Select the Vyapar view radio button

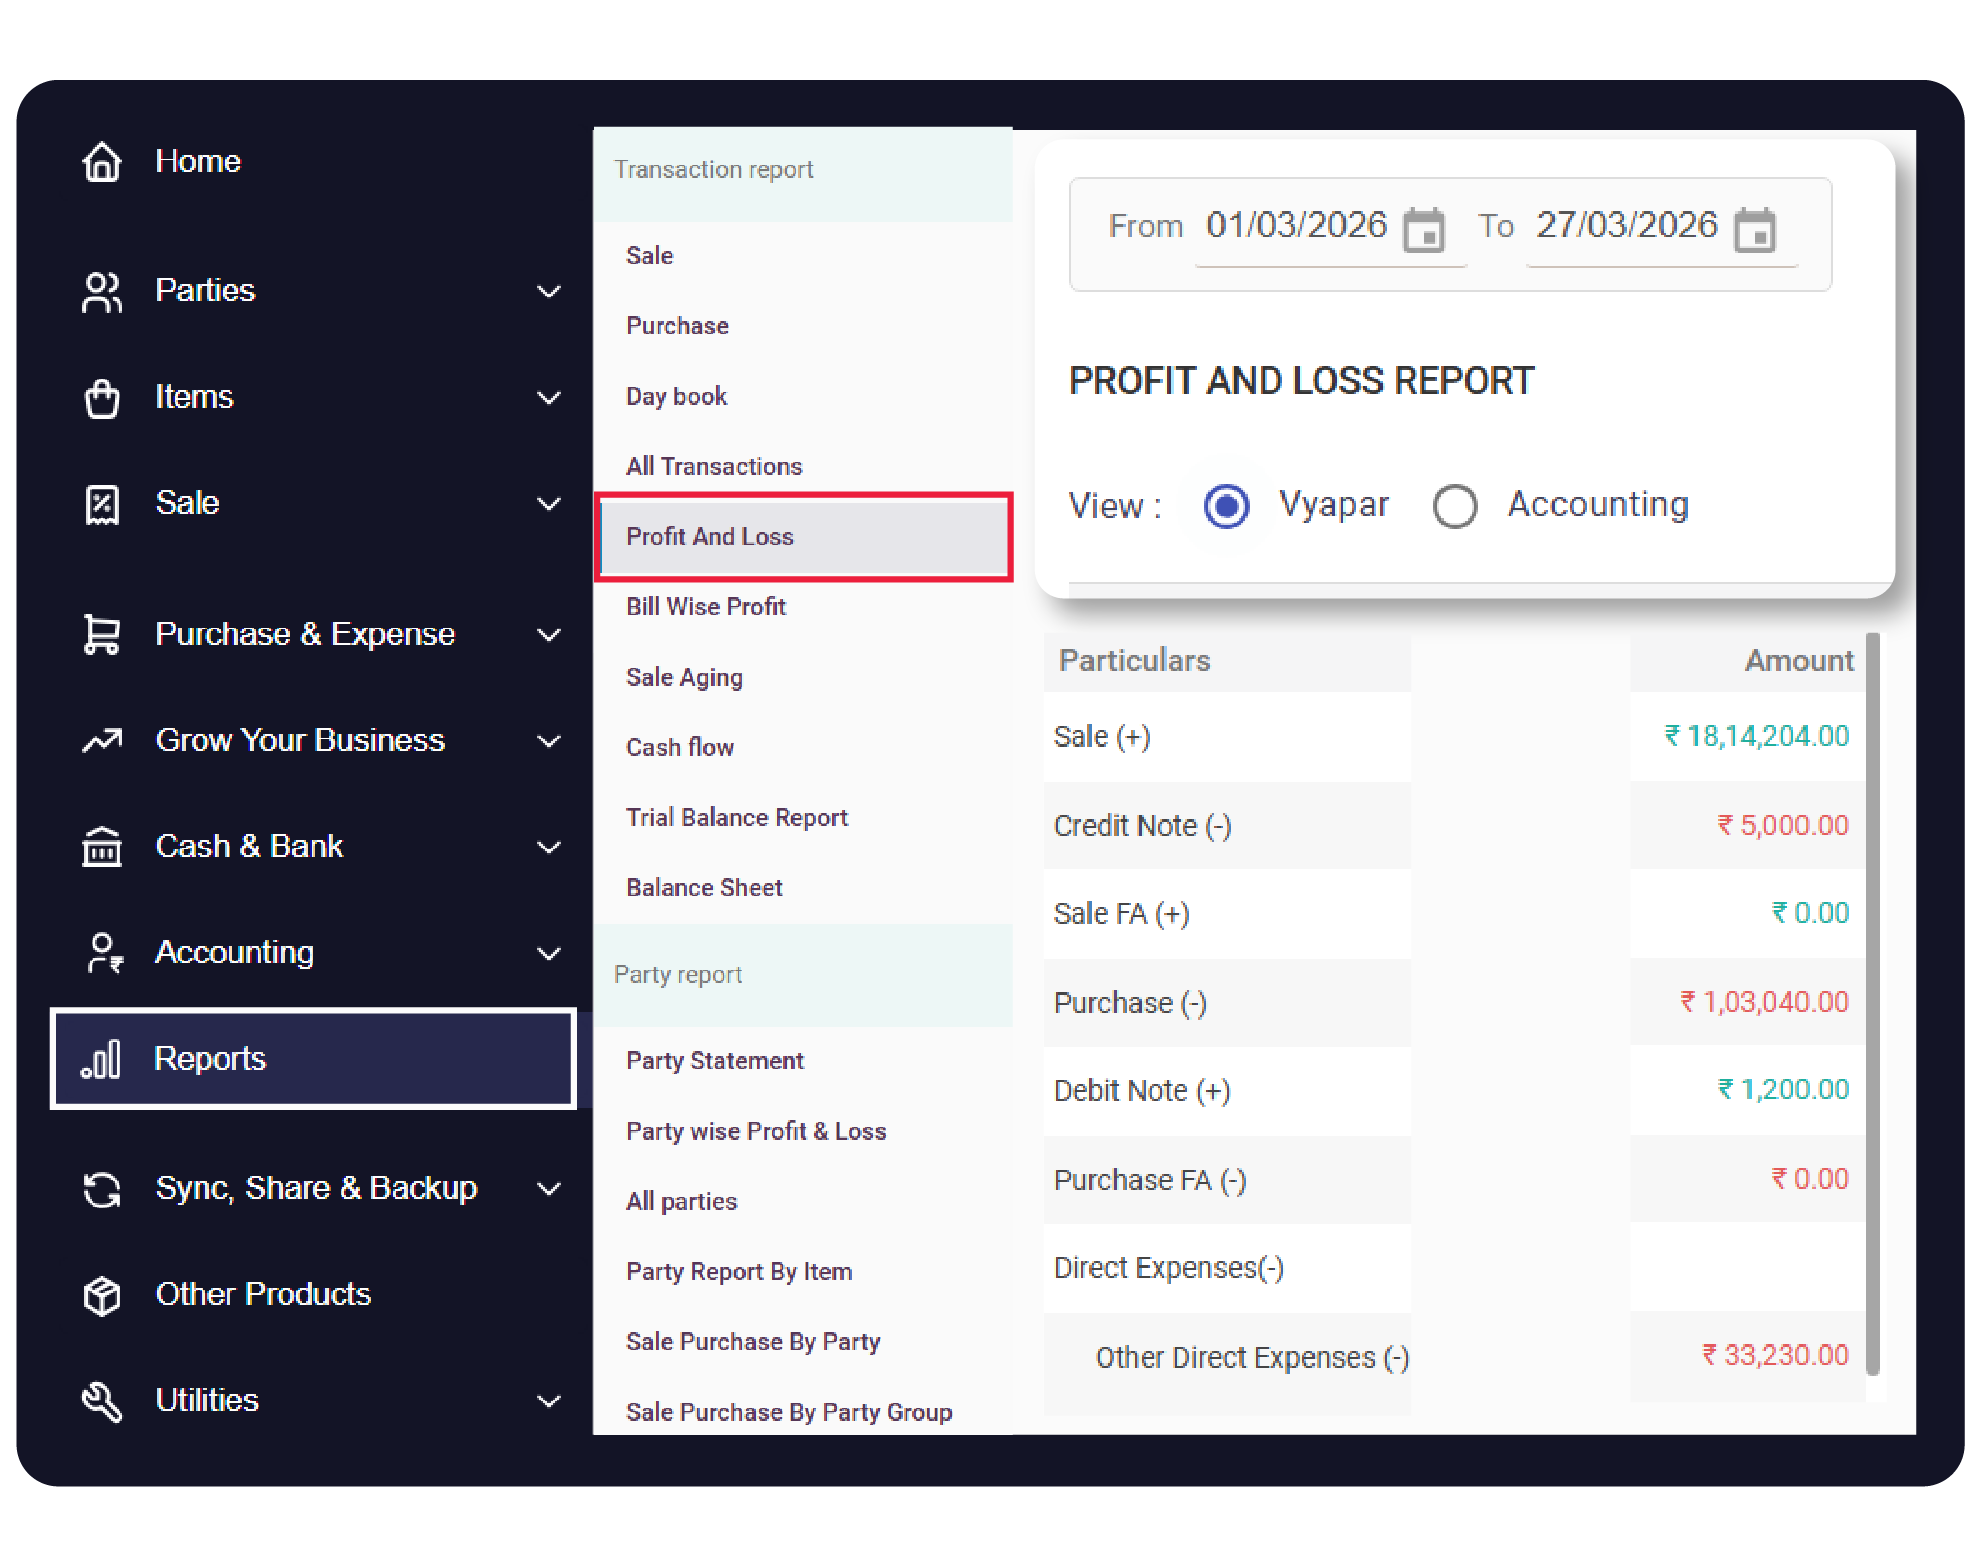click(x=1225, y=506)
